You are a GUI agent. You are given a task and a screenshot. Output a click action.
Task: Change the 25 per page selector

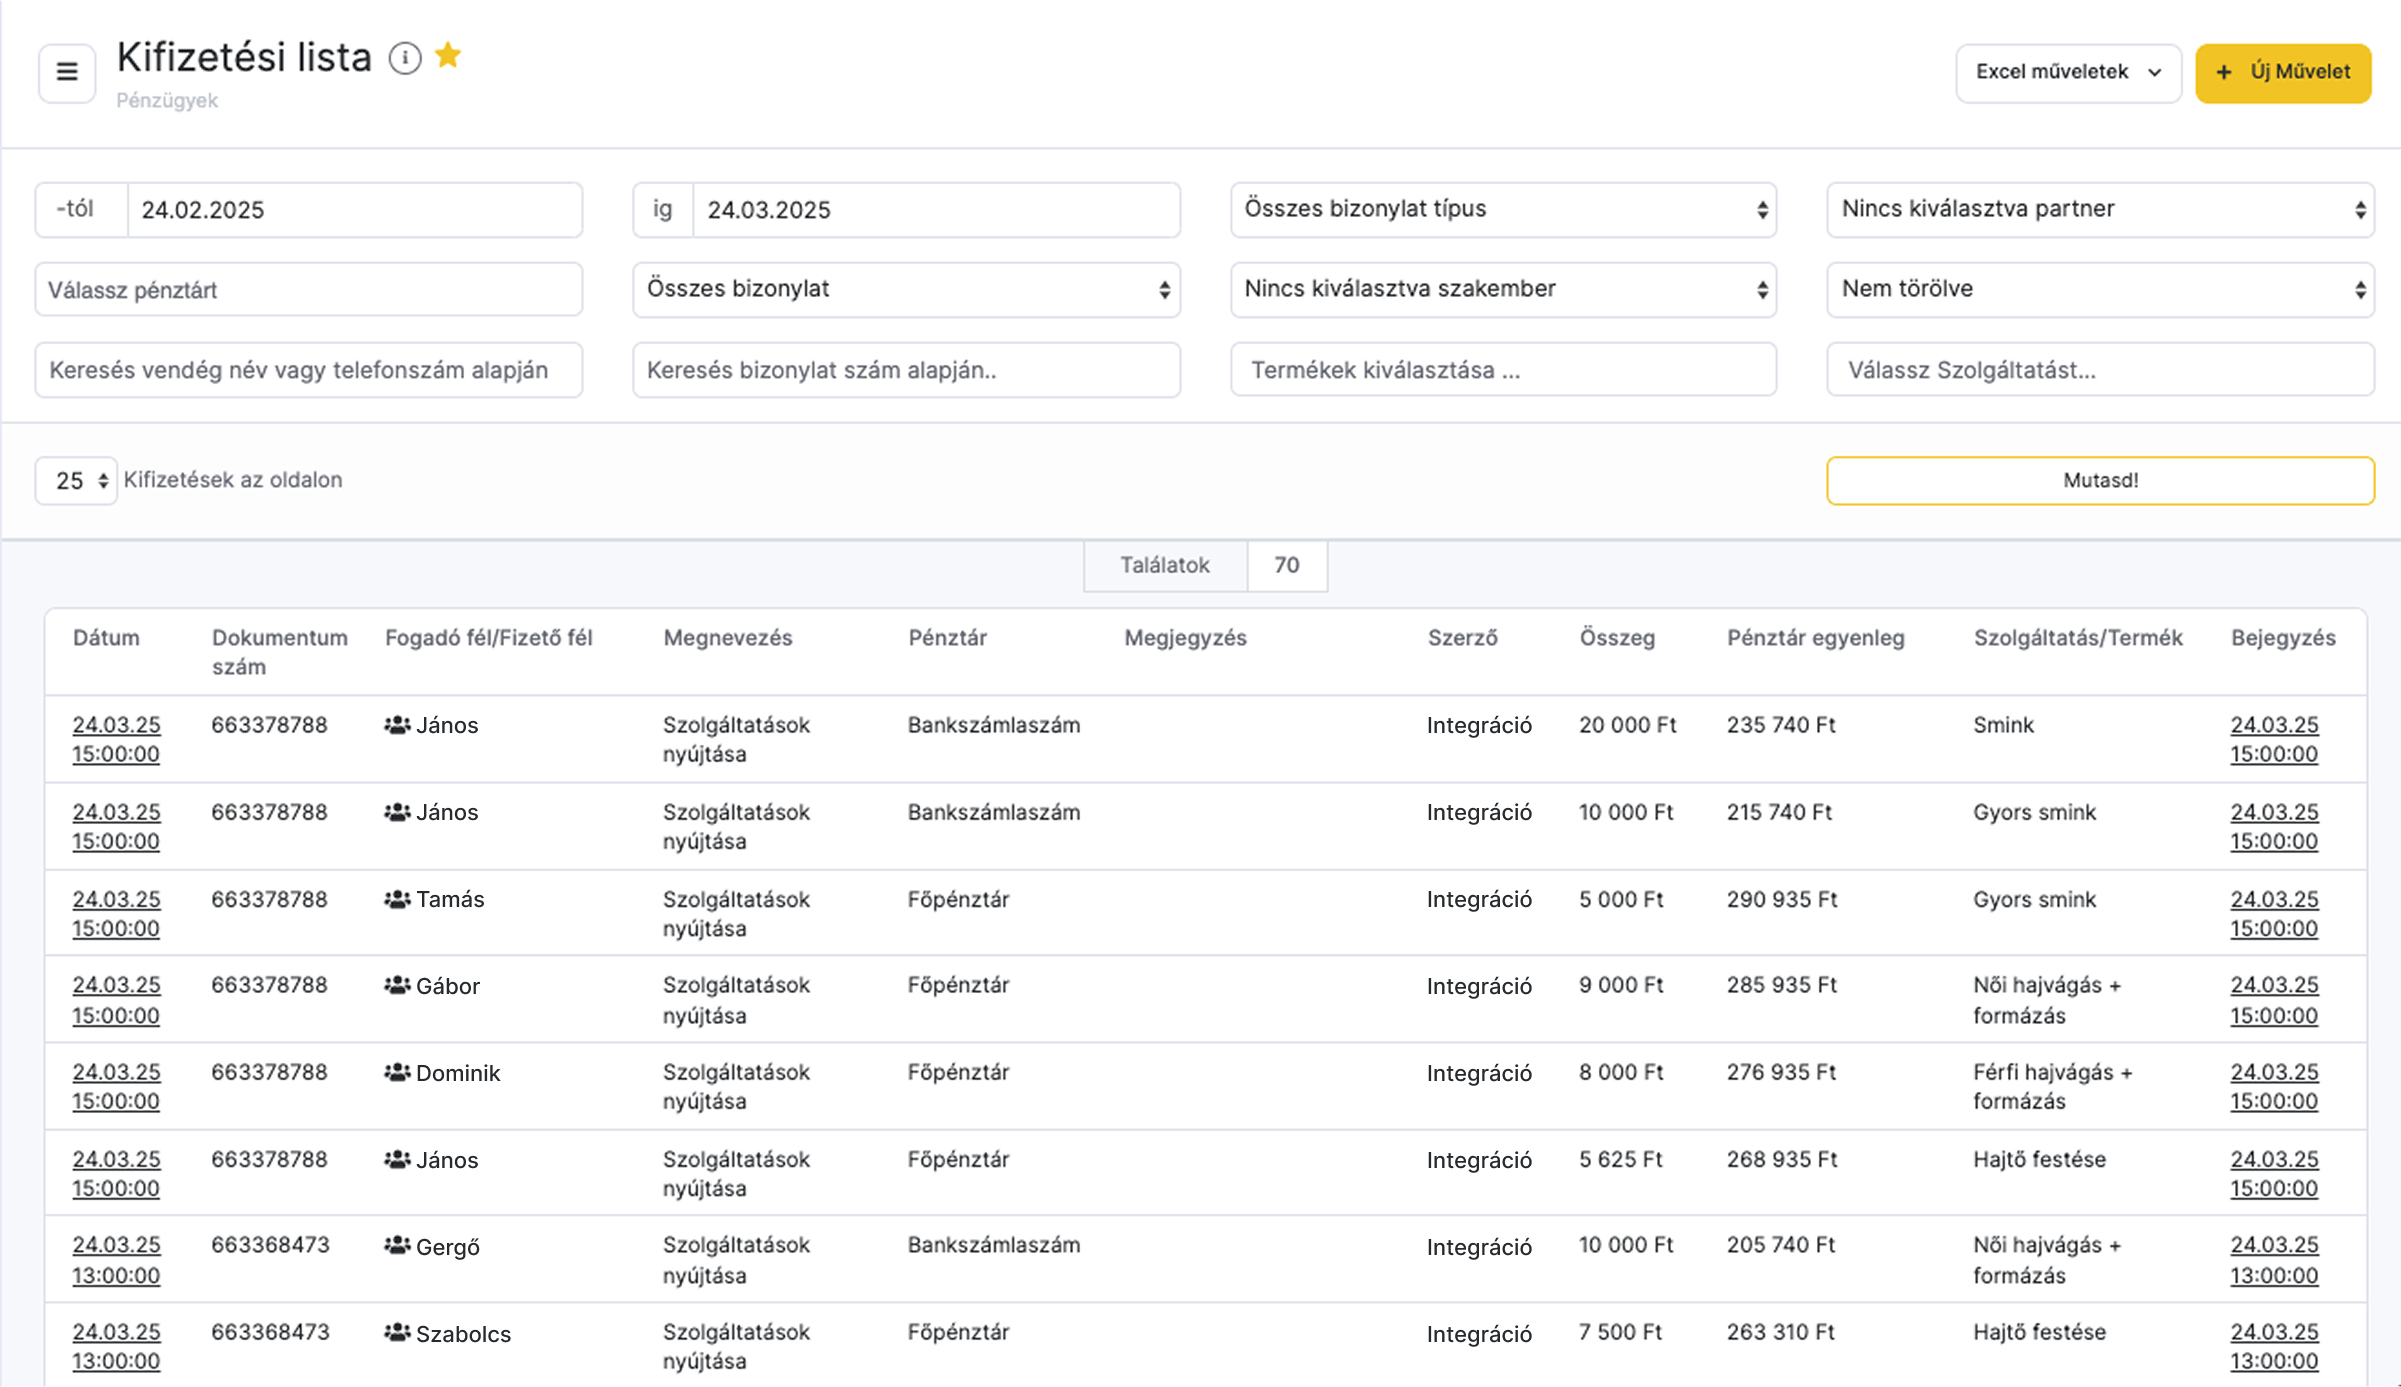click(77, 481)
